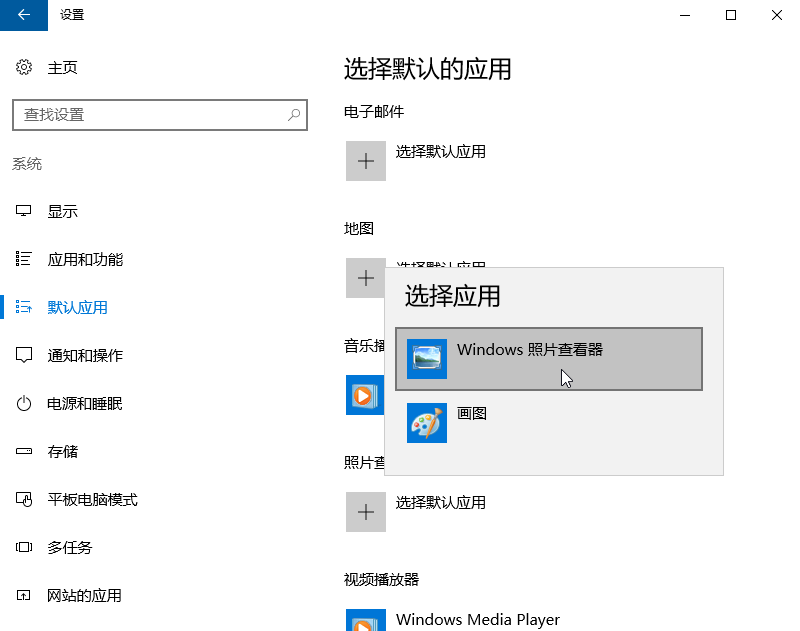Click the plus button under 电子邮件

click(x=366, y=161)
